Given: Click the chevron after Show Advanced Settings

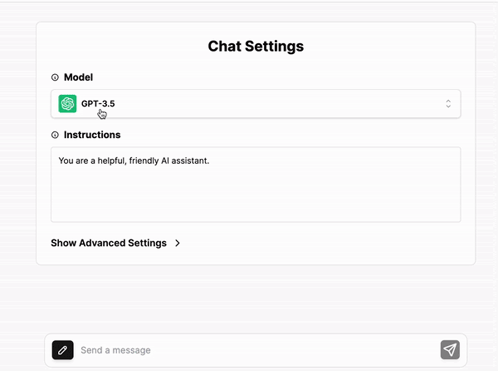Looking at the screenshot, I should pos(177,243).
